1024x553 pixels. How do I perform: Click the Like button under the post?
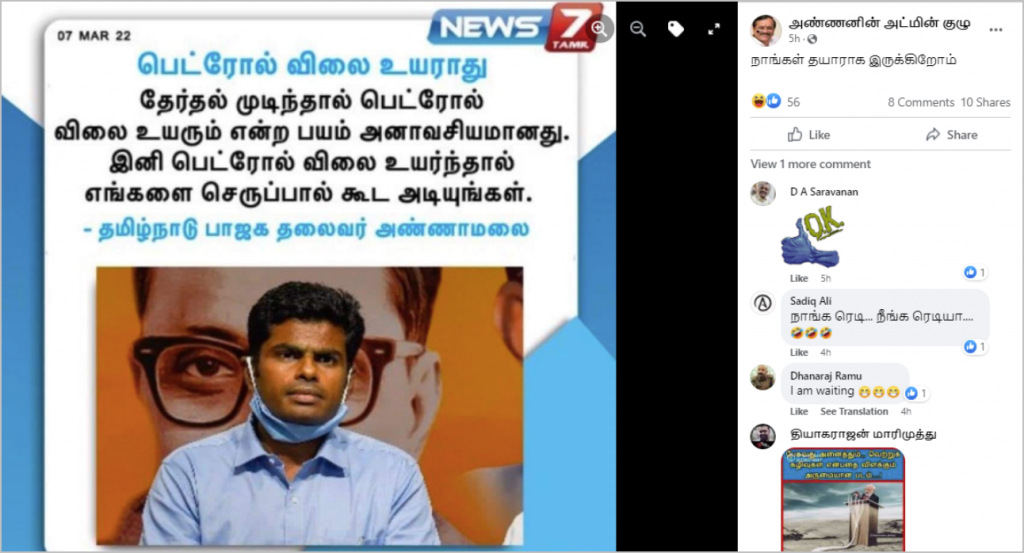pyautogui.click(x=808, y=134)
